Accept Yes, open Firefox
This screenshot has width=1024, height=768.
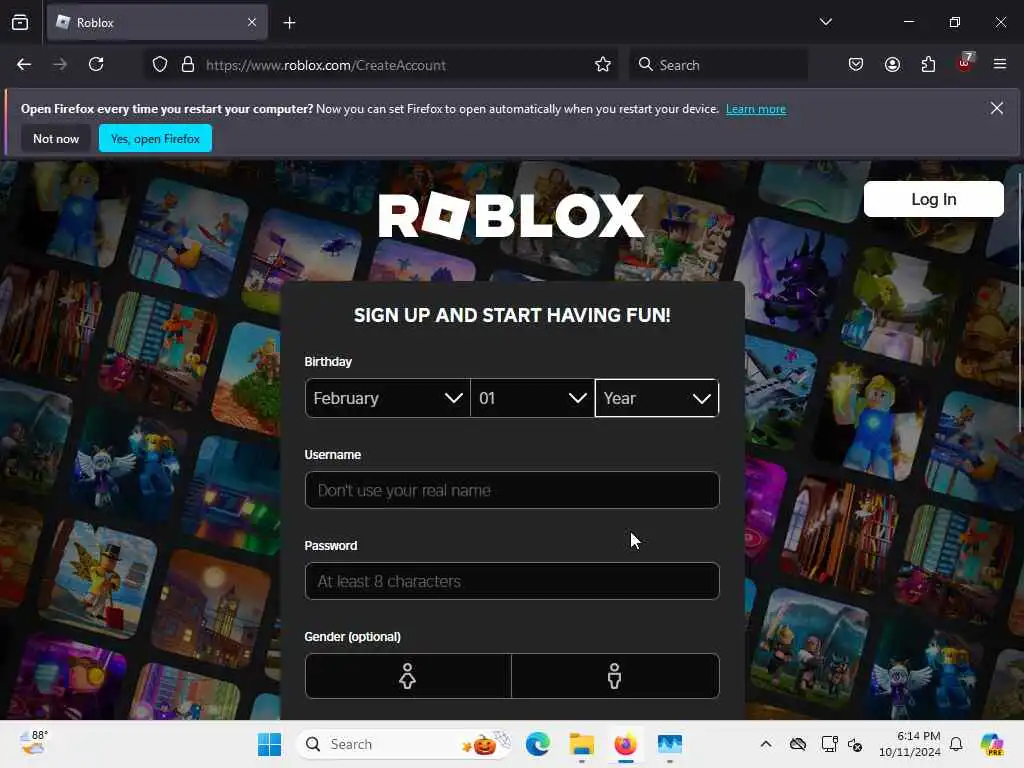pos(155,138)
